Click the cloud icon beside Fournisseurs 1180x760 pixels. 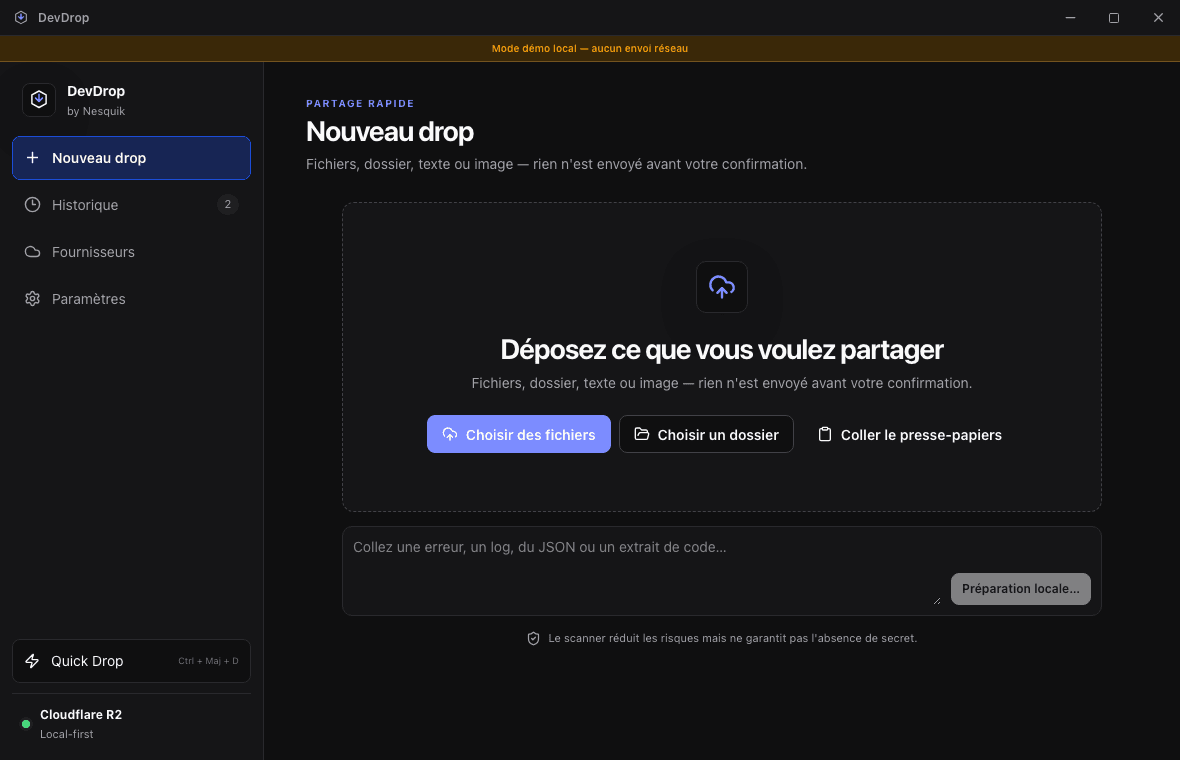(32, 252)
